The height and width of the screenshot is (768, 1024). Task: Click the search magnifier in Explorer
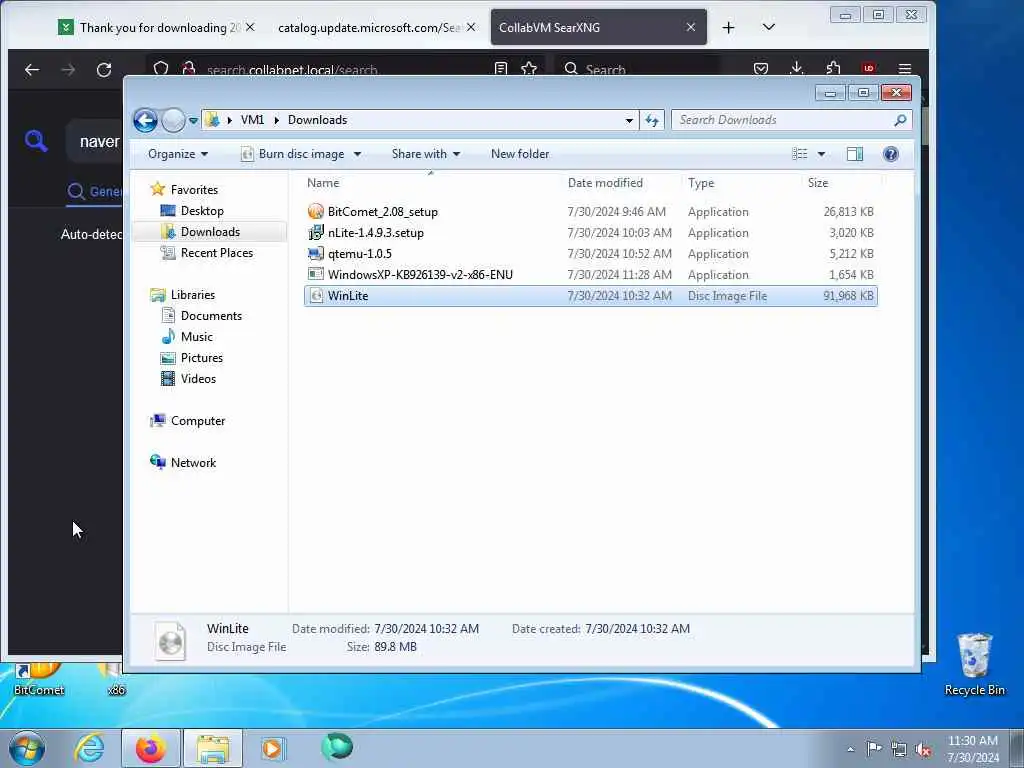[x=901, y=120]
